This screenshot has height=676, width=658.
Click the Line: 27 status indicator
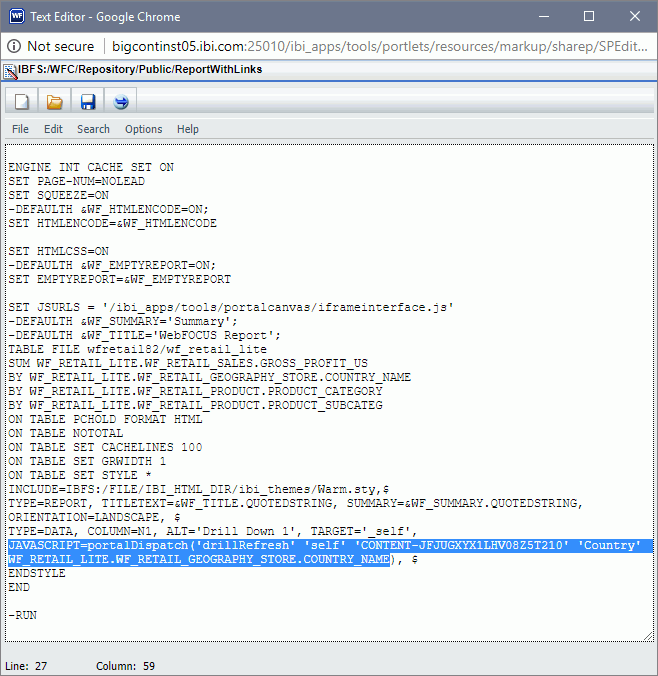pyautogui.click(x=26, y=666)
